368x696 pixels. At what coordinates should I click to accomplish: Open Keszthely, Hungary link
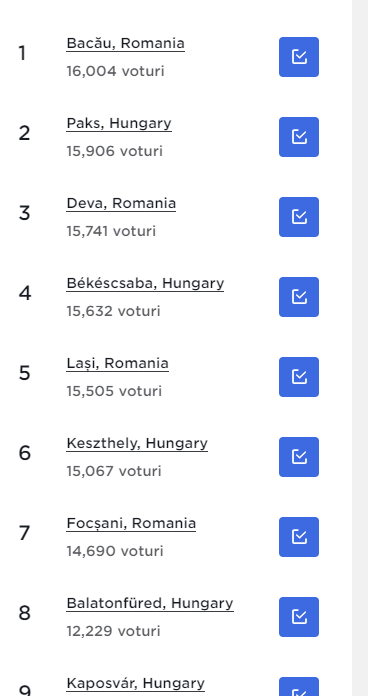(137, 443)
